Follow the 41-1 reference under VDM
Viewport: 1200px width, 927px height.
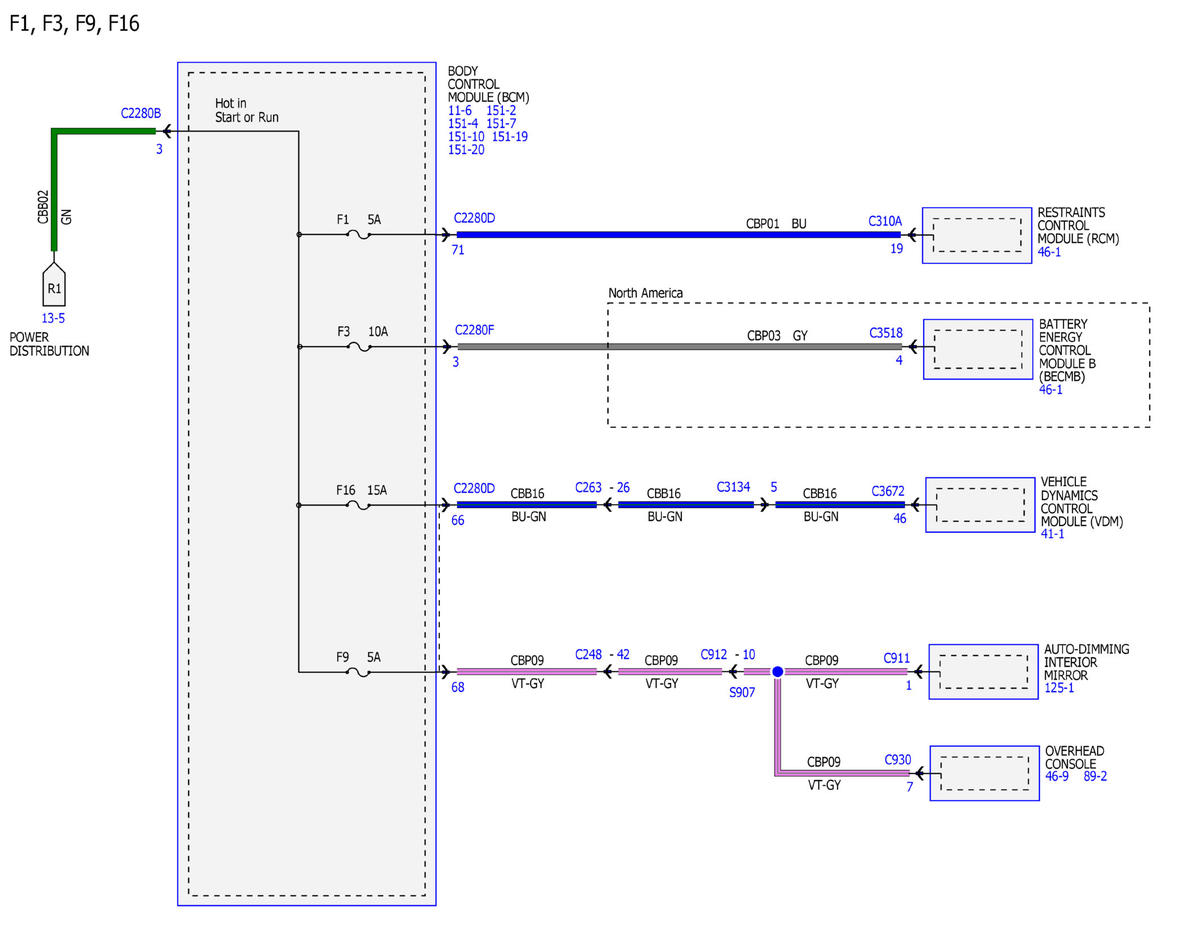[x=1052, y=535]
